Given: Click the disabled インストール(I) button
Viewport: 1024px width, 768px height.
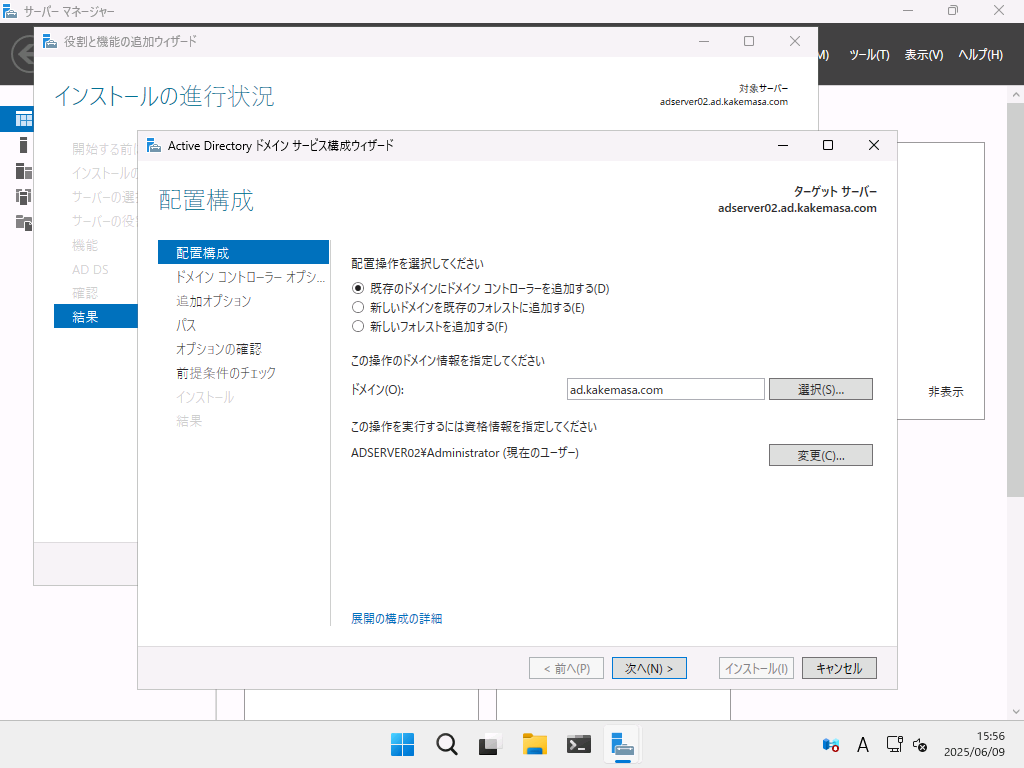Looking at the screenshot, I should [756, 668].
